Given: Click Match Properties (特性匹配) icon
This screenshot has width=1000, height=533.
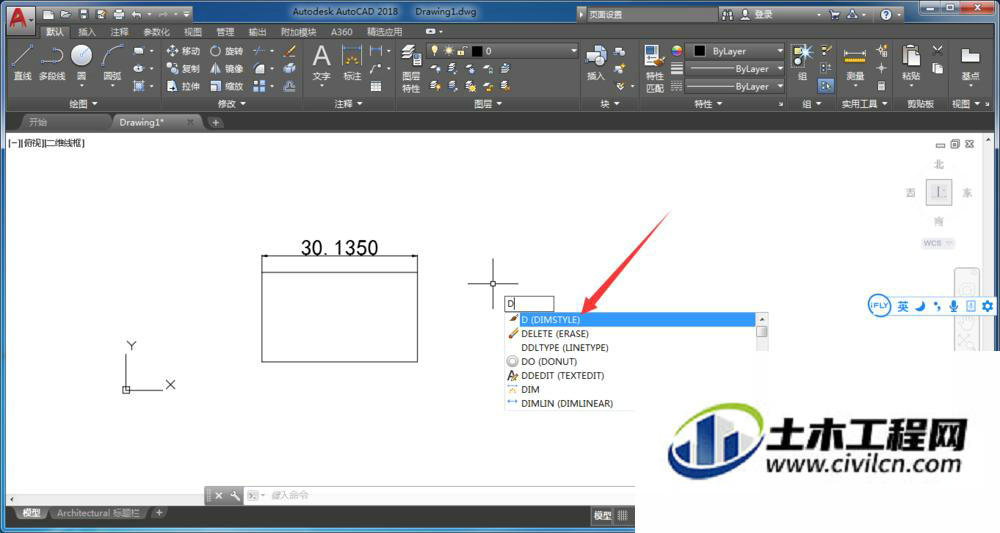Looking at the screenshot, I should pyautogui.click(x=655, y=69).
